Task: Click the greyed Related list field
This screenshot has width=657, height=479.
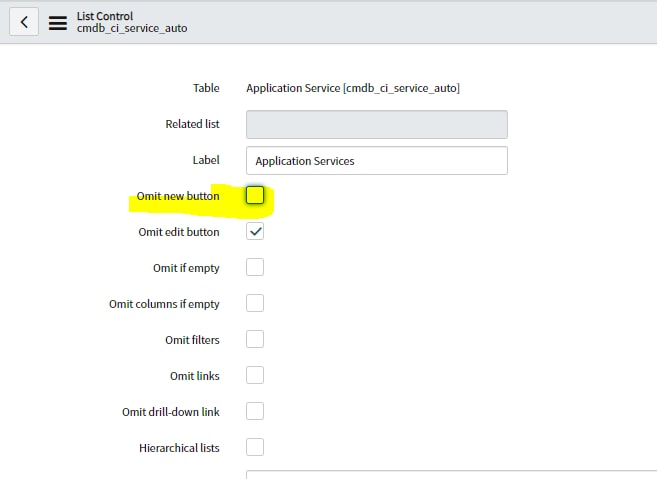Action: pyautogui.click(x=377, y=124)
